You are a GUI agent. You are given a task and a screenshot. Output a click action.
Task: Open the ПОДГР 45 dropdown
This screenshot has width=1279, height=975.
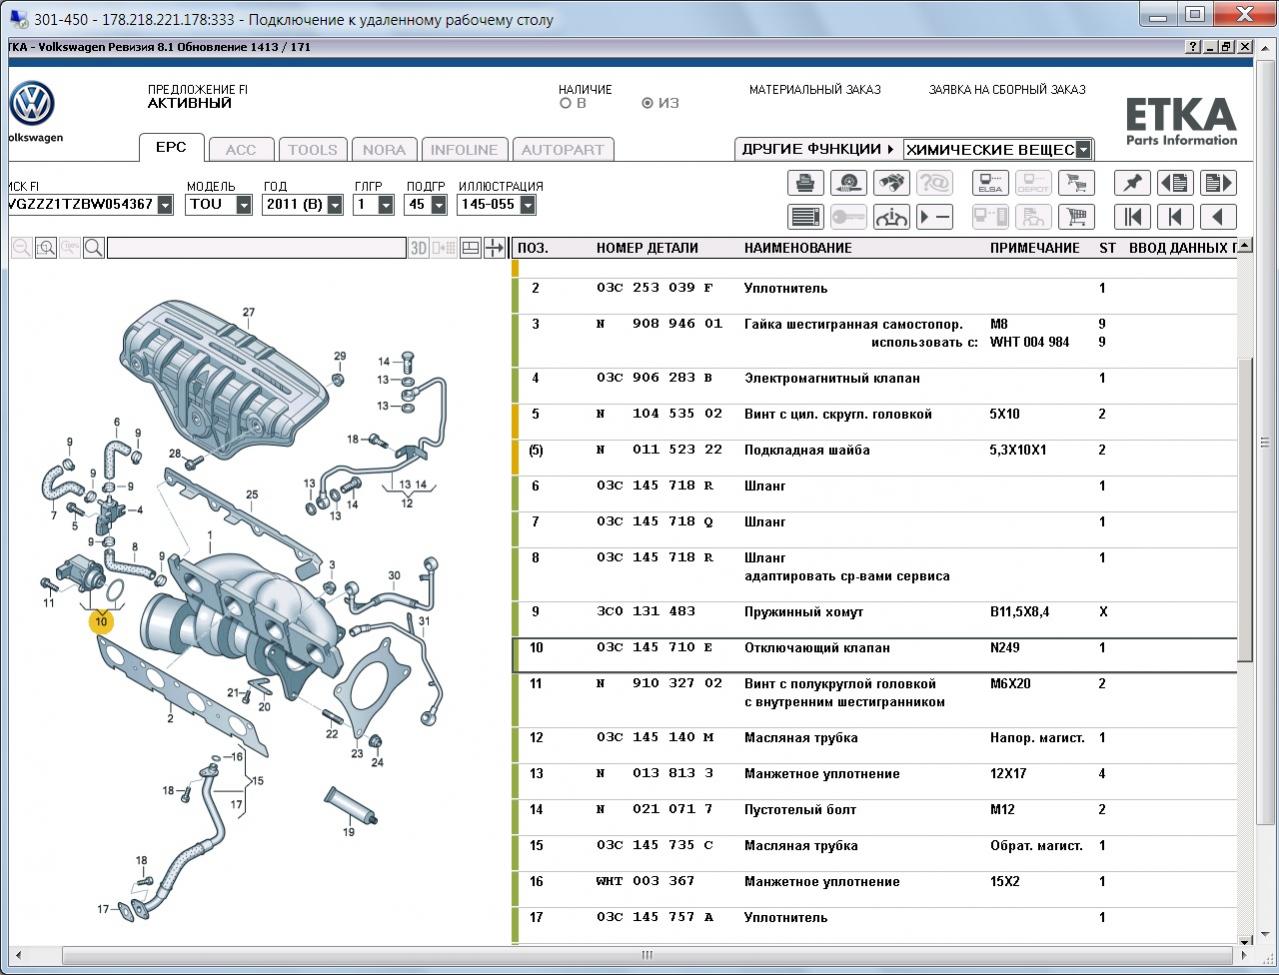pyautogui.click(x=438, y=204)
